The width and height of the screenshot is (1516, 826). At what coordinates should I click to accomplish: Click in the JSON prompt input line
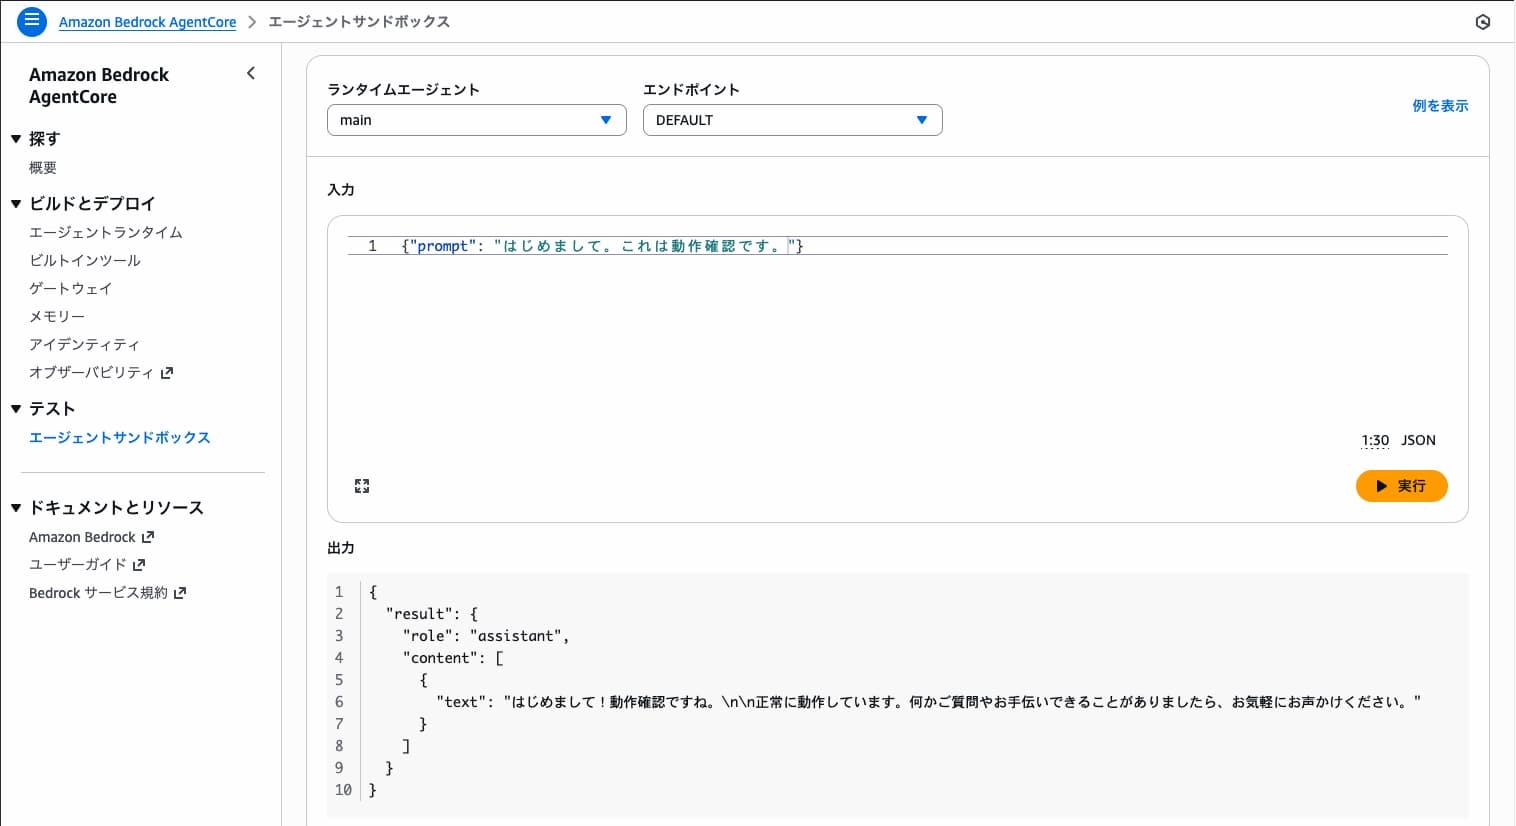(898, 246)
